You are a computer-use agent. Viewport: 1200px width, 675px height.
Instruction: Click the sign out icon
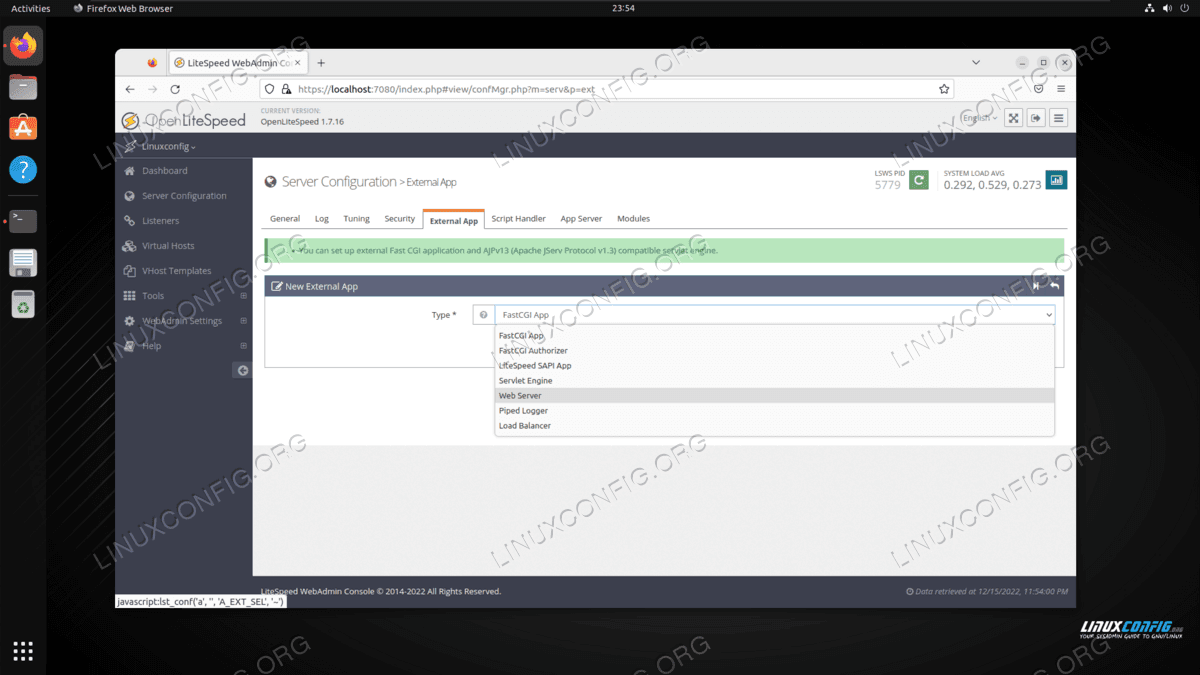coord(1036,118)
